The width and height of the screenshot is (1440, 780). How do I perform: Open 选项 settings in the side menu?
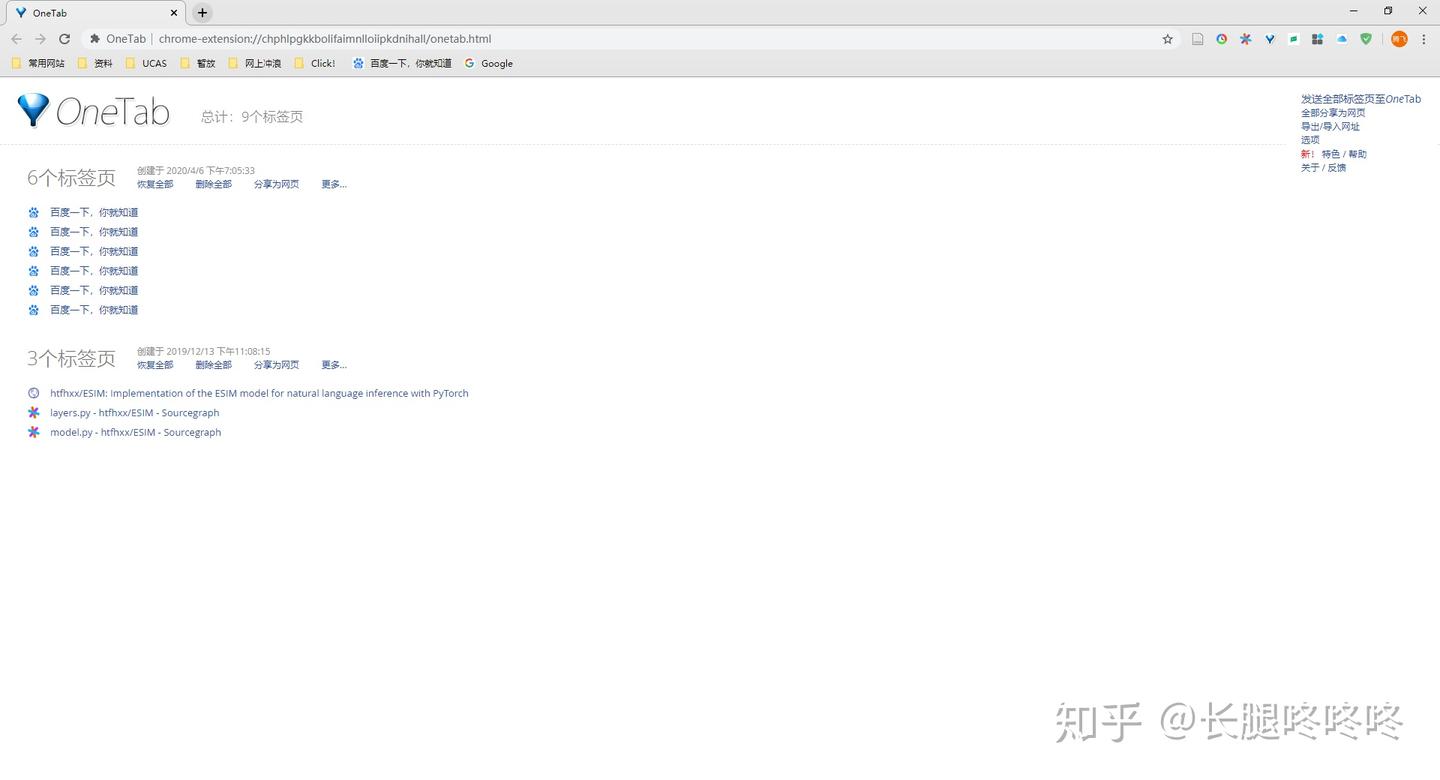1310,140
